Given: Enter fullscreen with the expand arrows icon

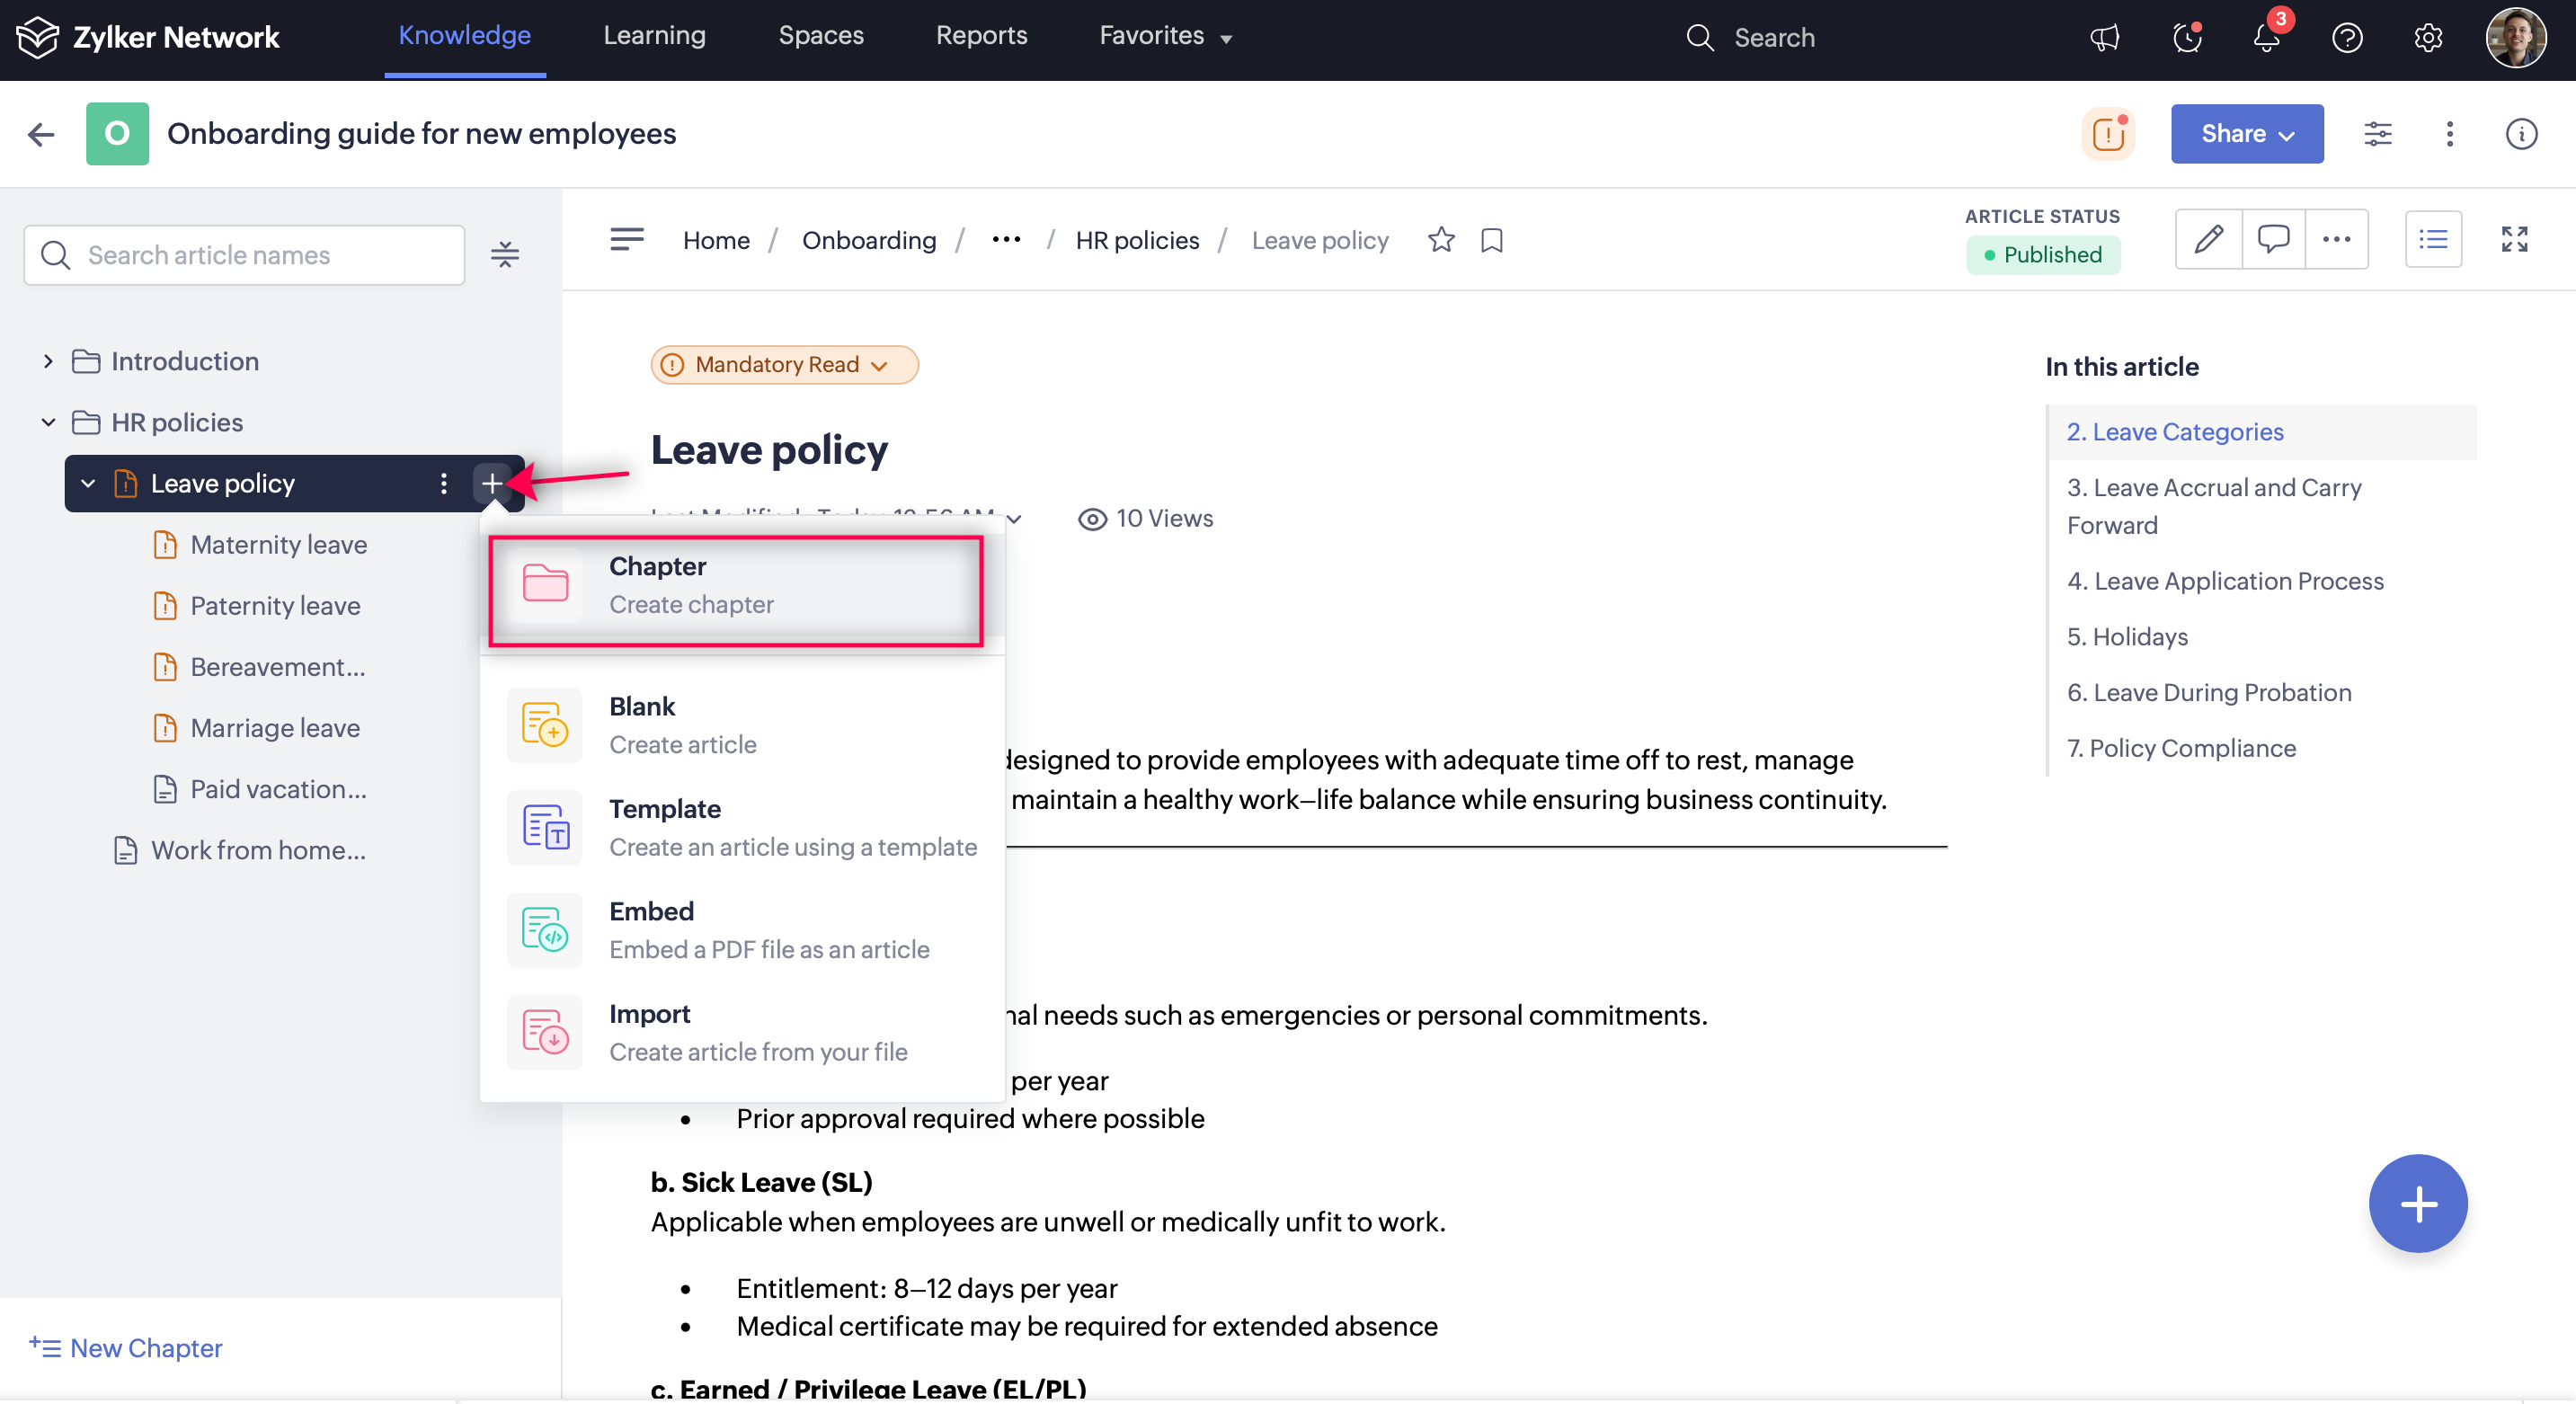Looking at the screenshot, I should (x=2514, y=239).
